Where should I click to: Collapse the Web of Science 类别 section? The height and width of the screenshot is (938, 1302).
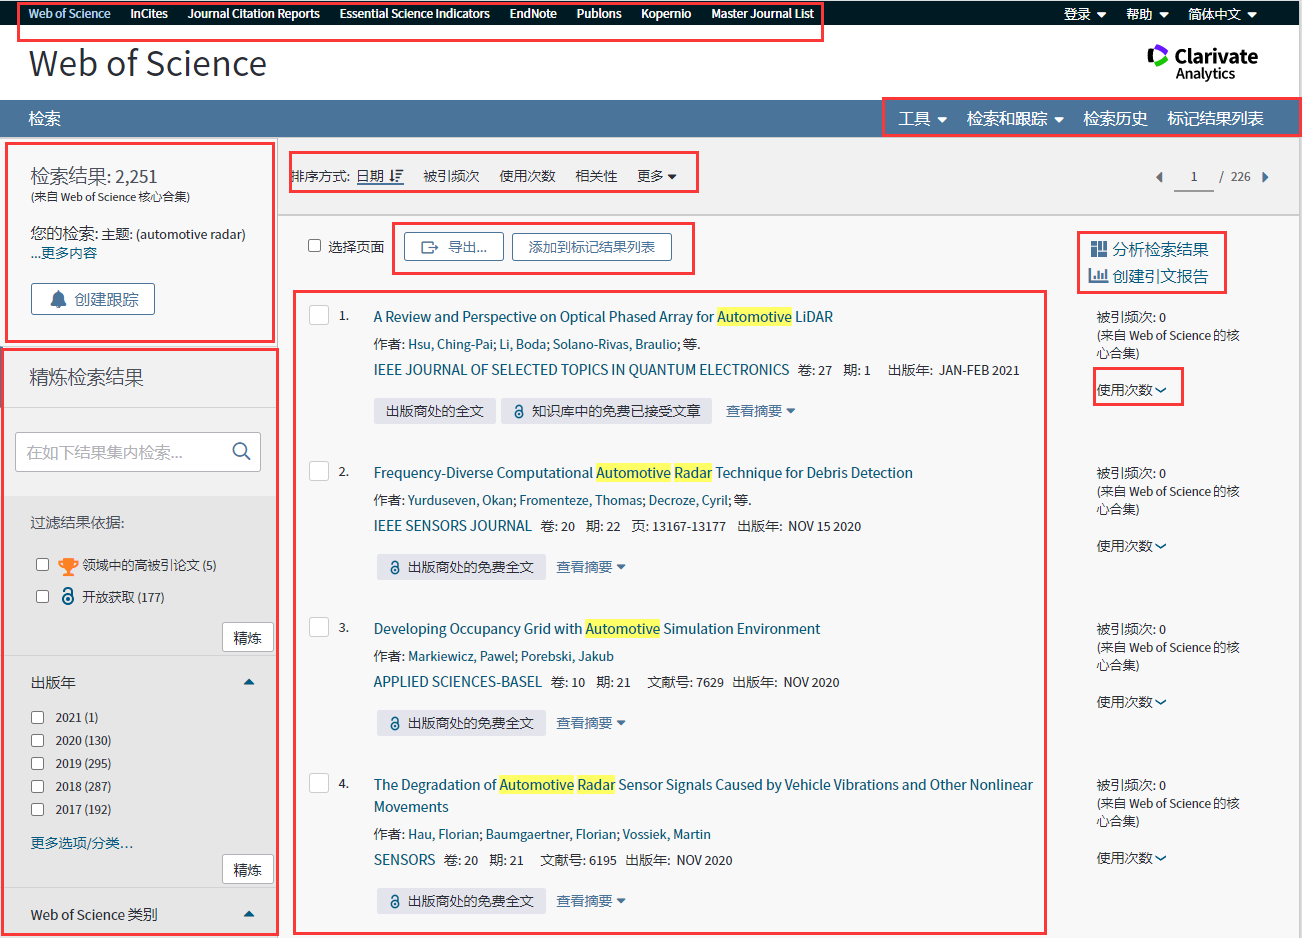(249, 914)
